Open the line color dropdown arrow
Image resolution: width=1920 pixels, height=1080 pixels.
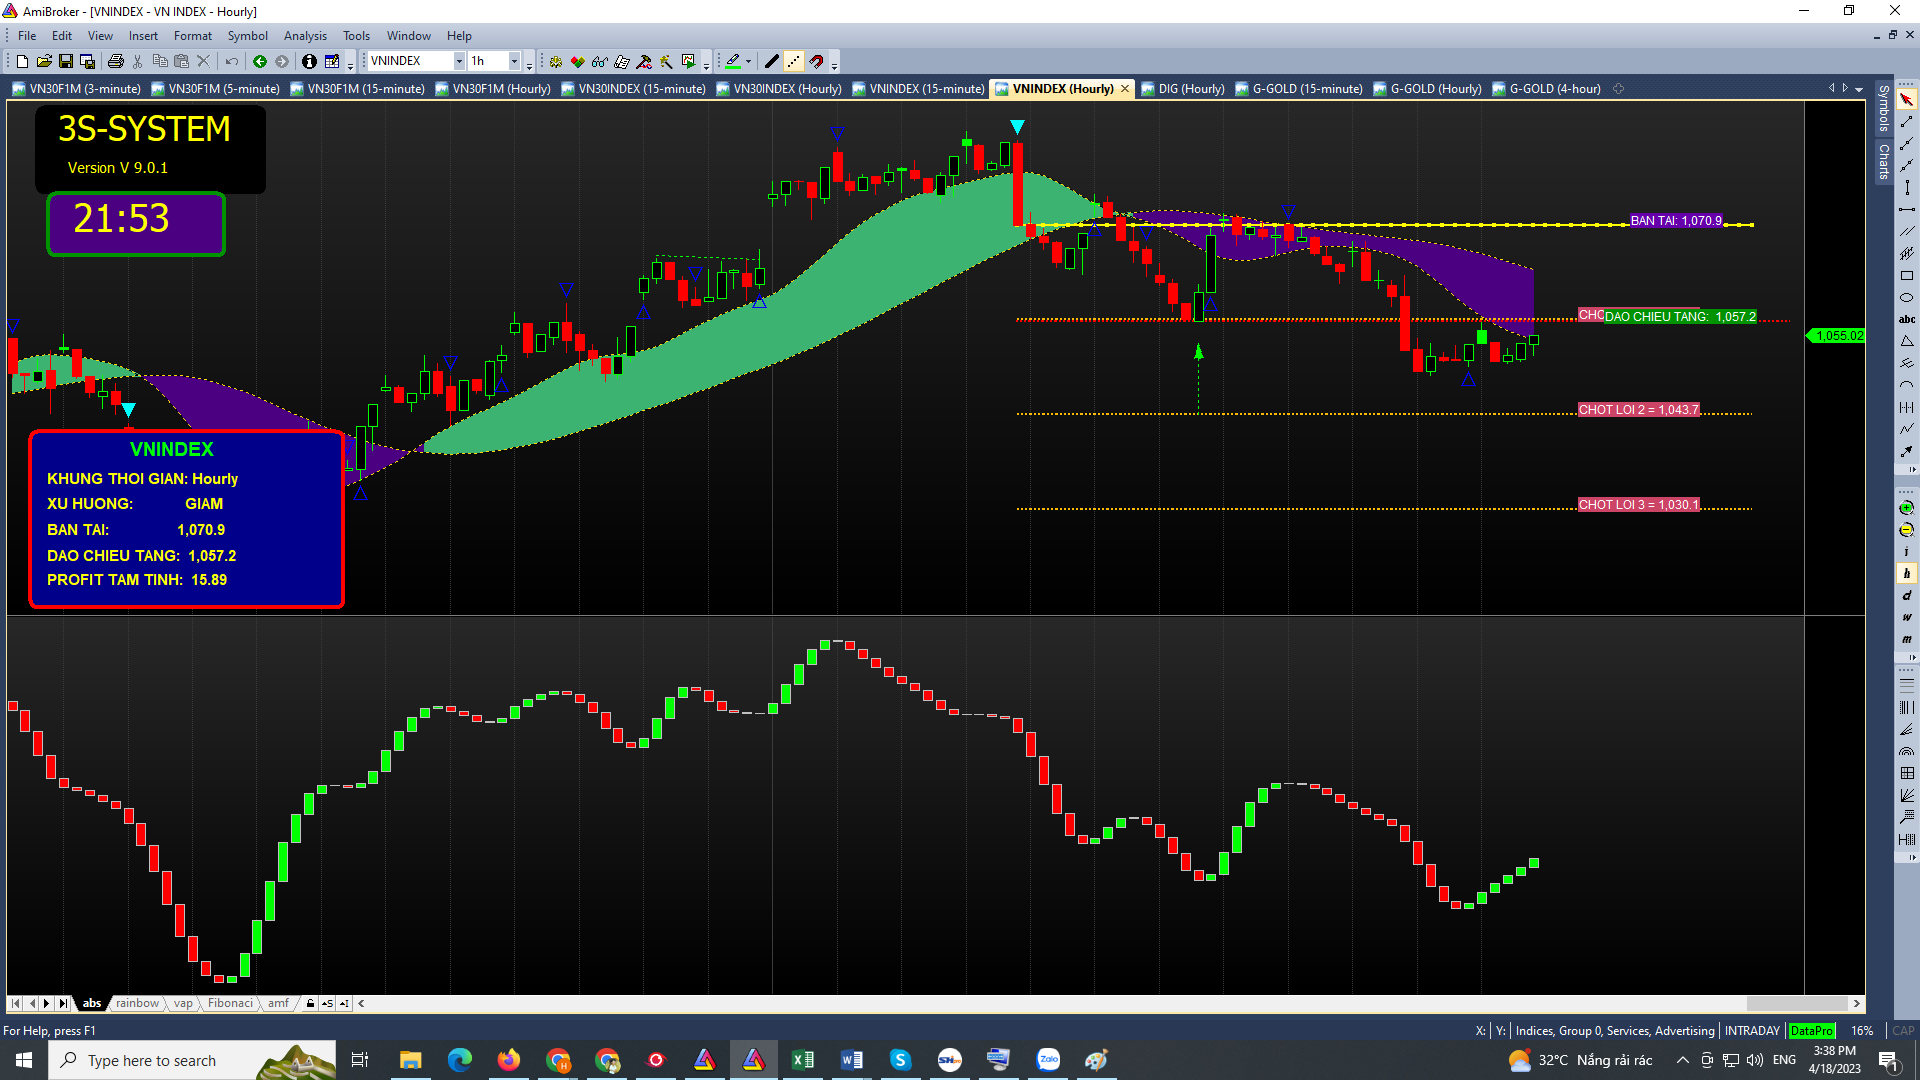[748, 62]
